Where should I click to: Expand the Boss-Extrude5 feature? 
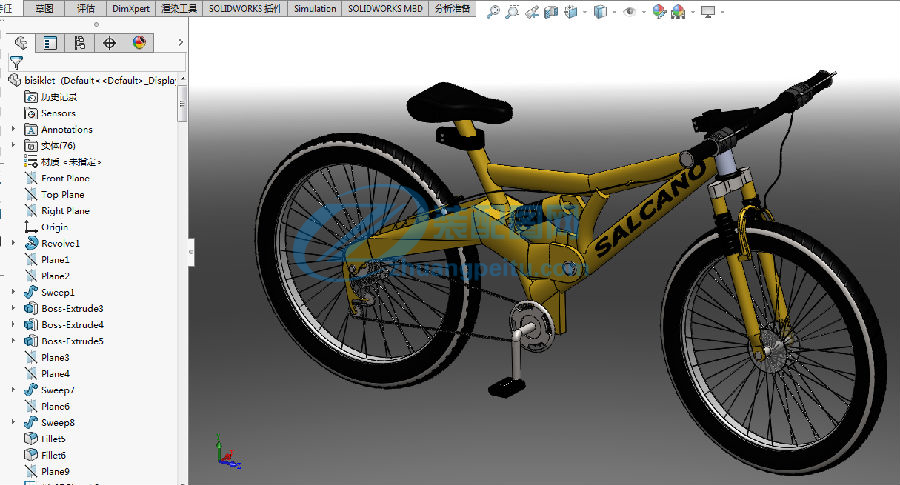click(13, 340)
